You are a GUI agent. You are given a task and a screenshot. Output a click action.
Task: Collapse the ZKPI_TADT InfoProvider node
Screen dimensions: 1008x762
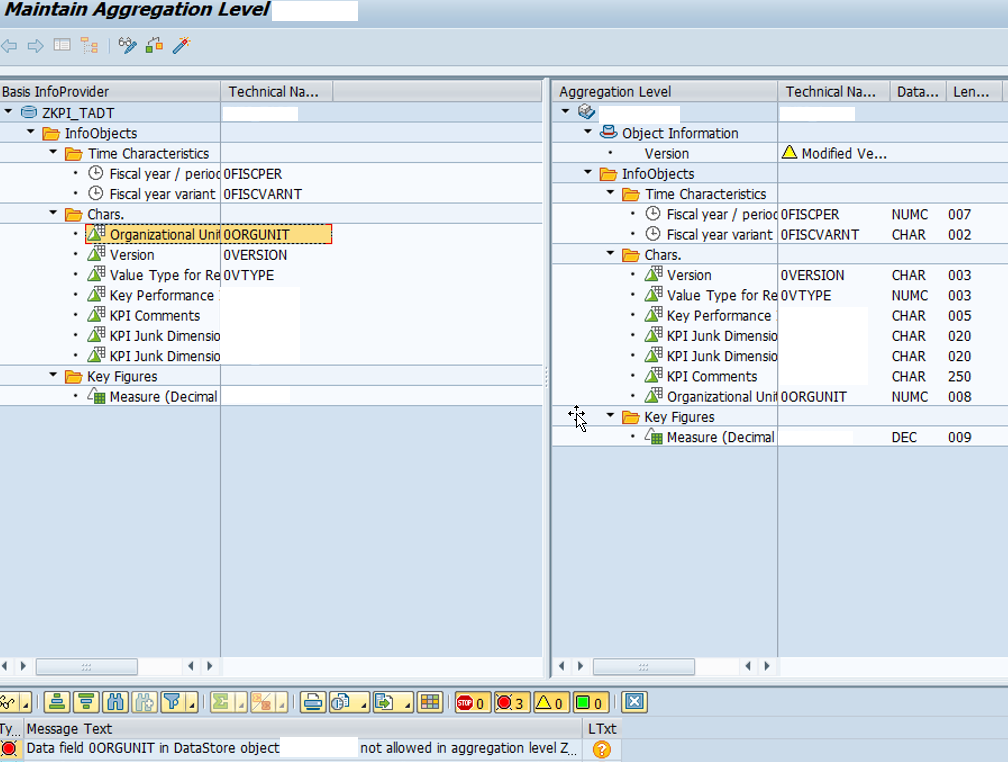[8, 112]
